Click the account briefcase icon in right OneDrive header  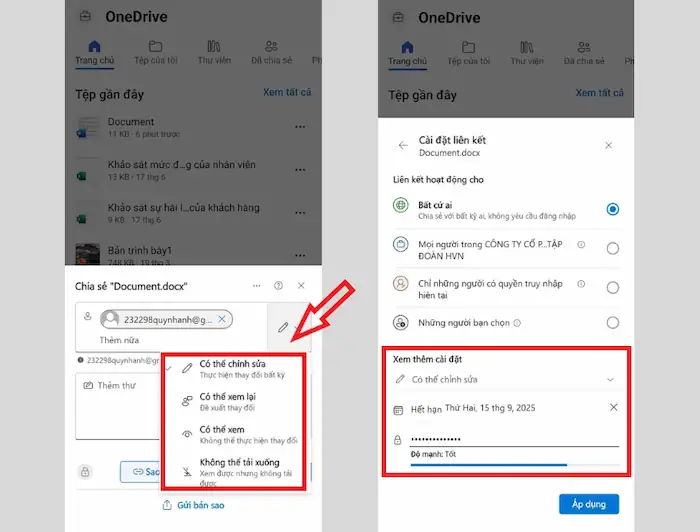(x=398, y=17)
